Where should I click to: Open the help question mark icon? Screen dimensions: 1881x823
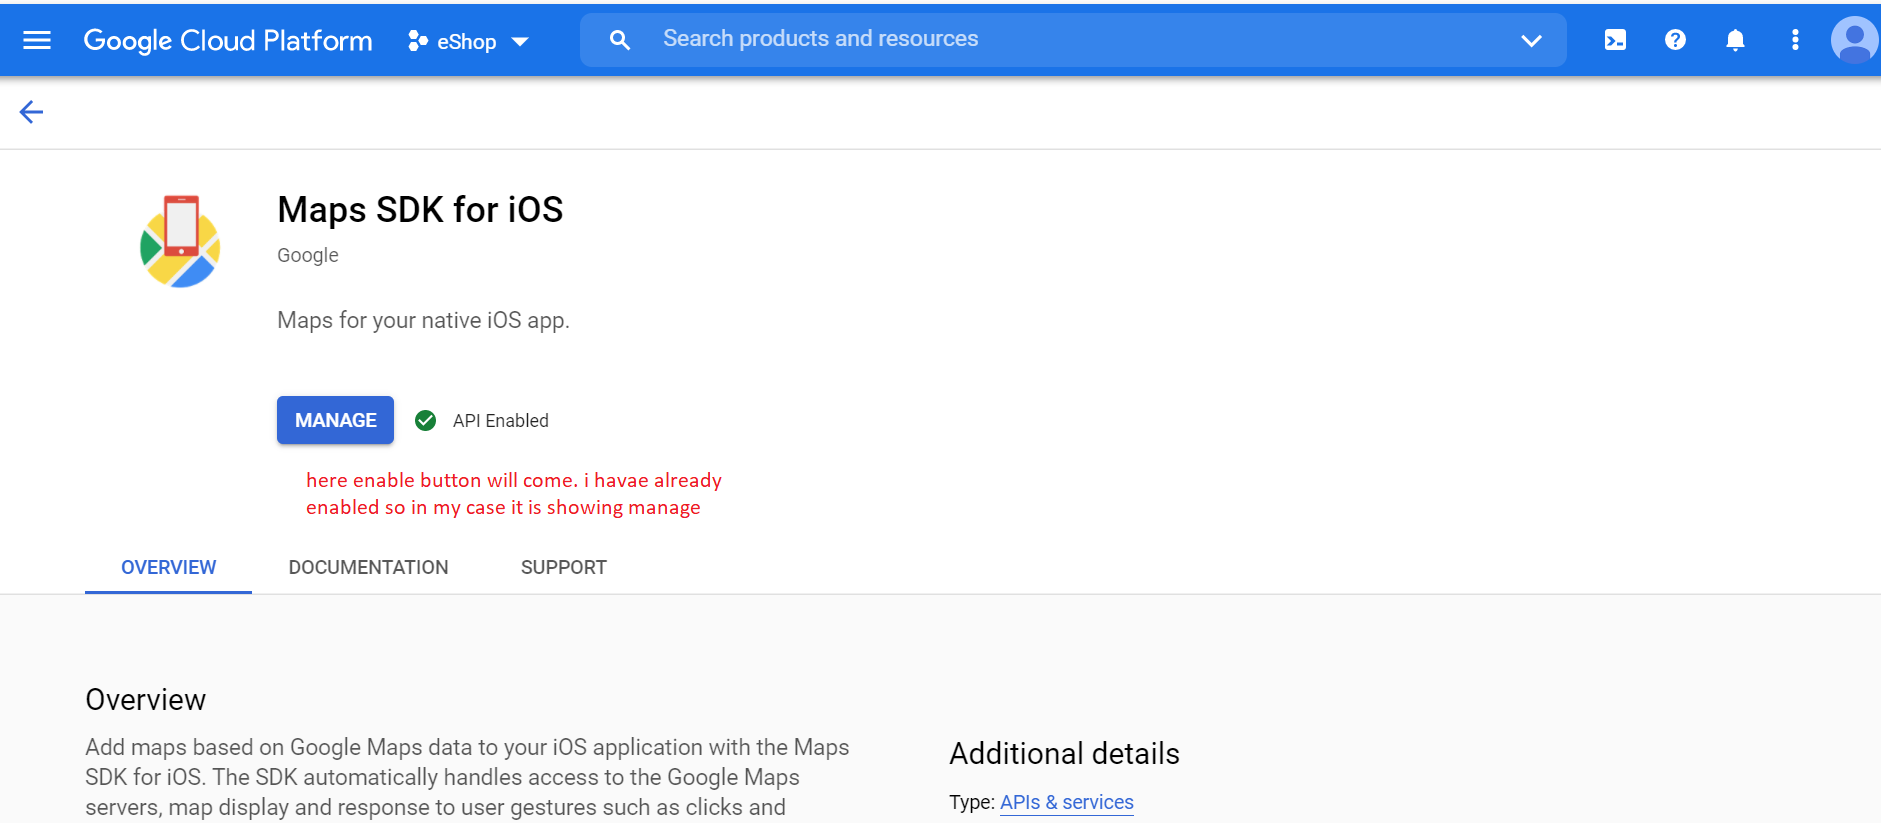click(x=1675, y=40)
